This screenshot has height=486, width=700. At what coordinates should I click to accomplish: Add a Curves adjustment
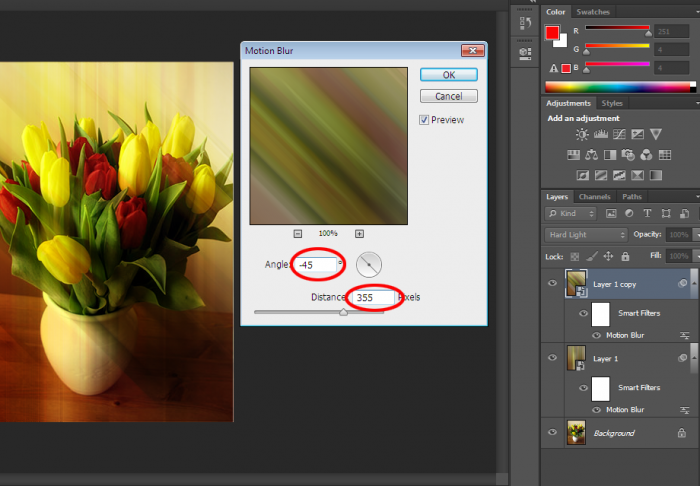tap(619, 134)
